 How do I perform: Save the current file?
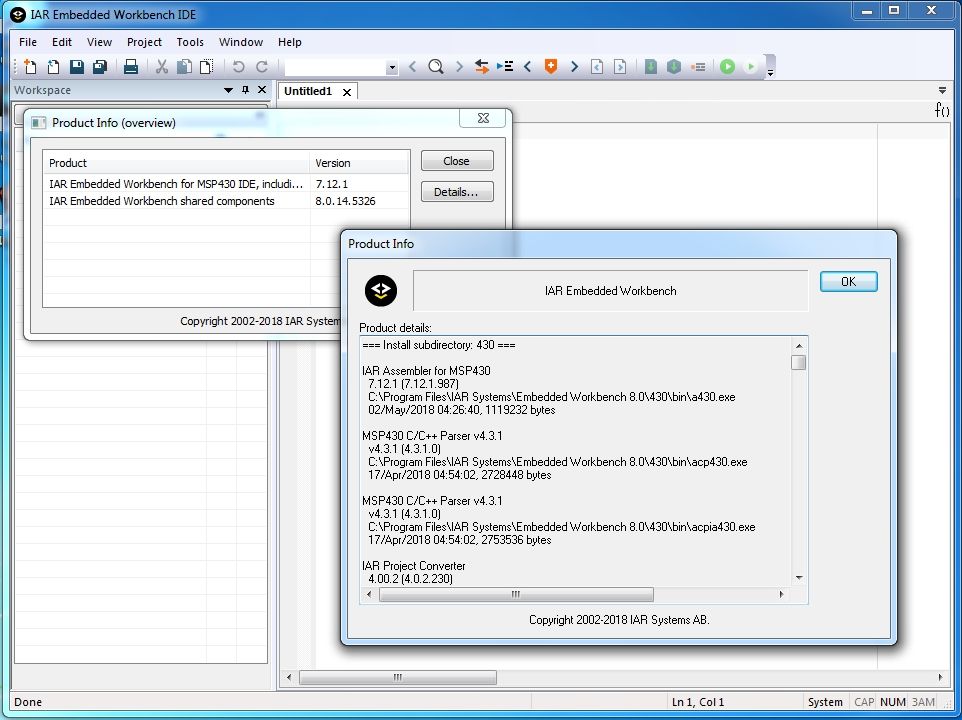click(x=77, y=66)
